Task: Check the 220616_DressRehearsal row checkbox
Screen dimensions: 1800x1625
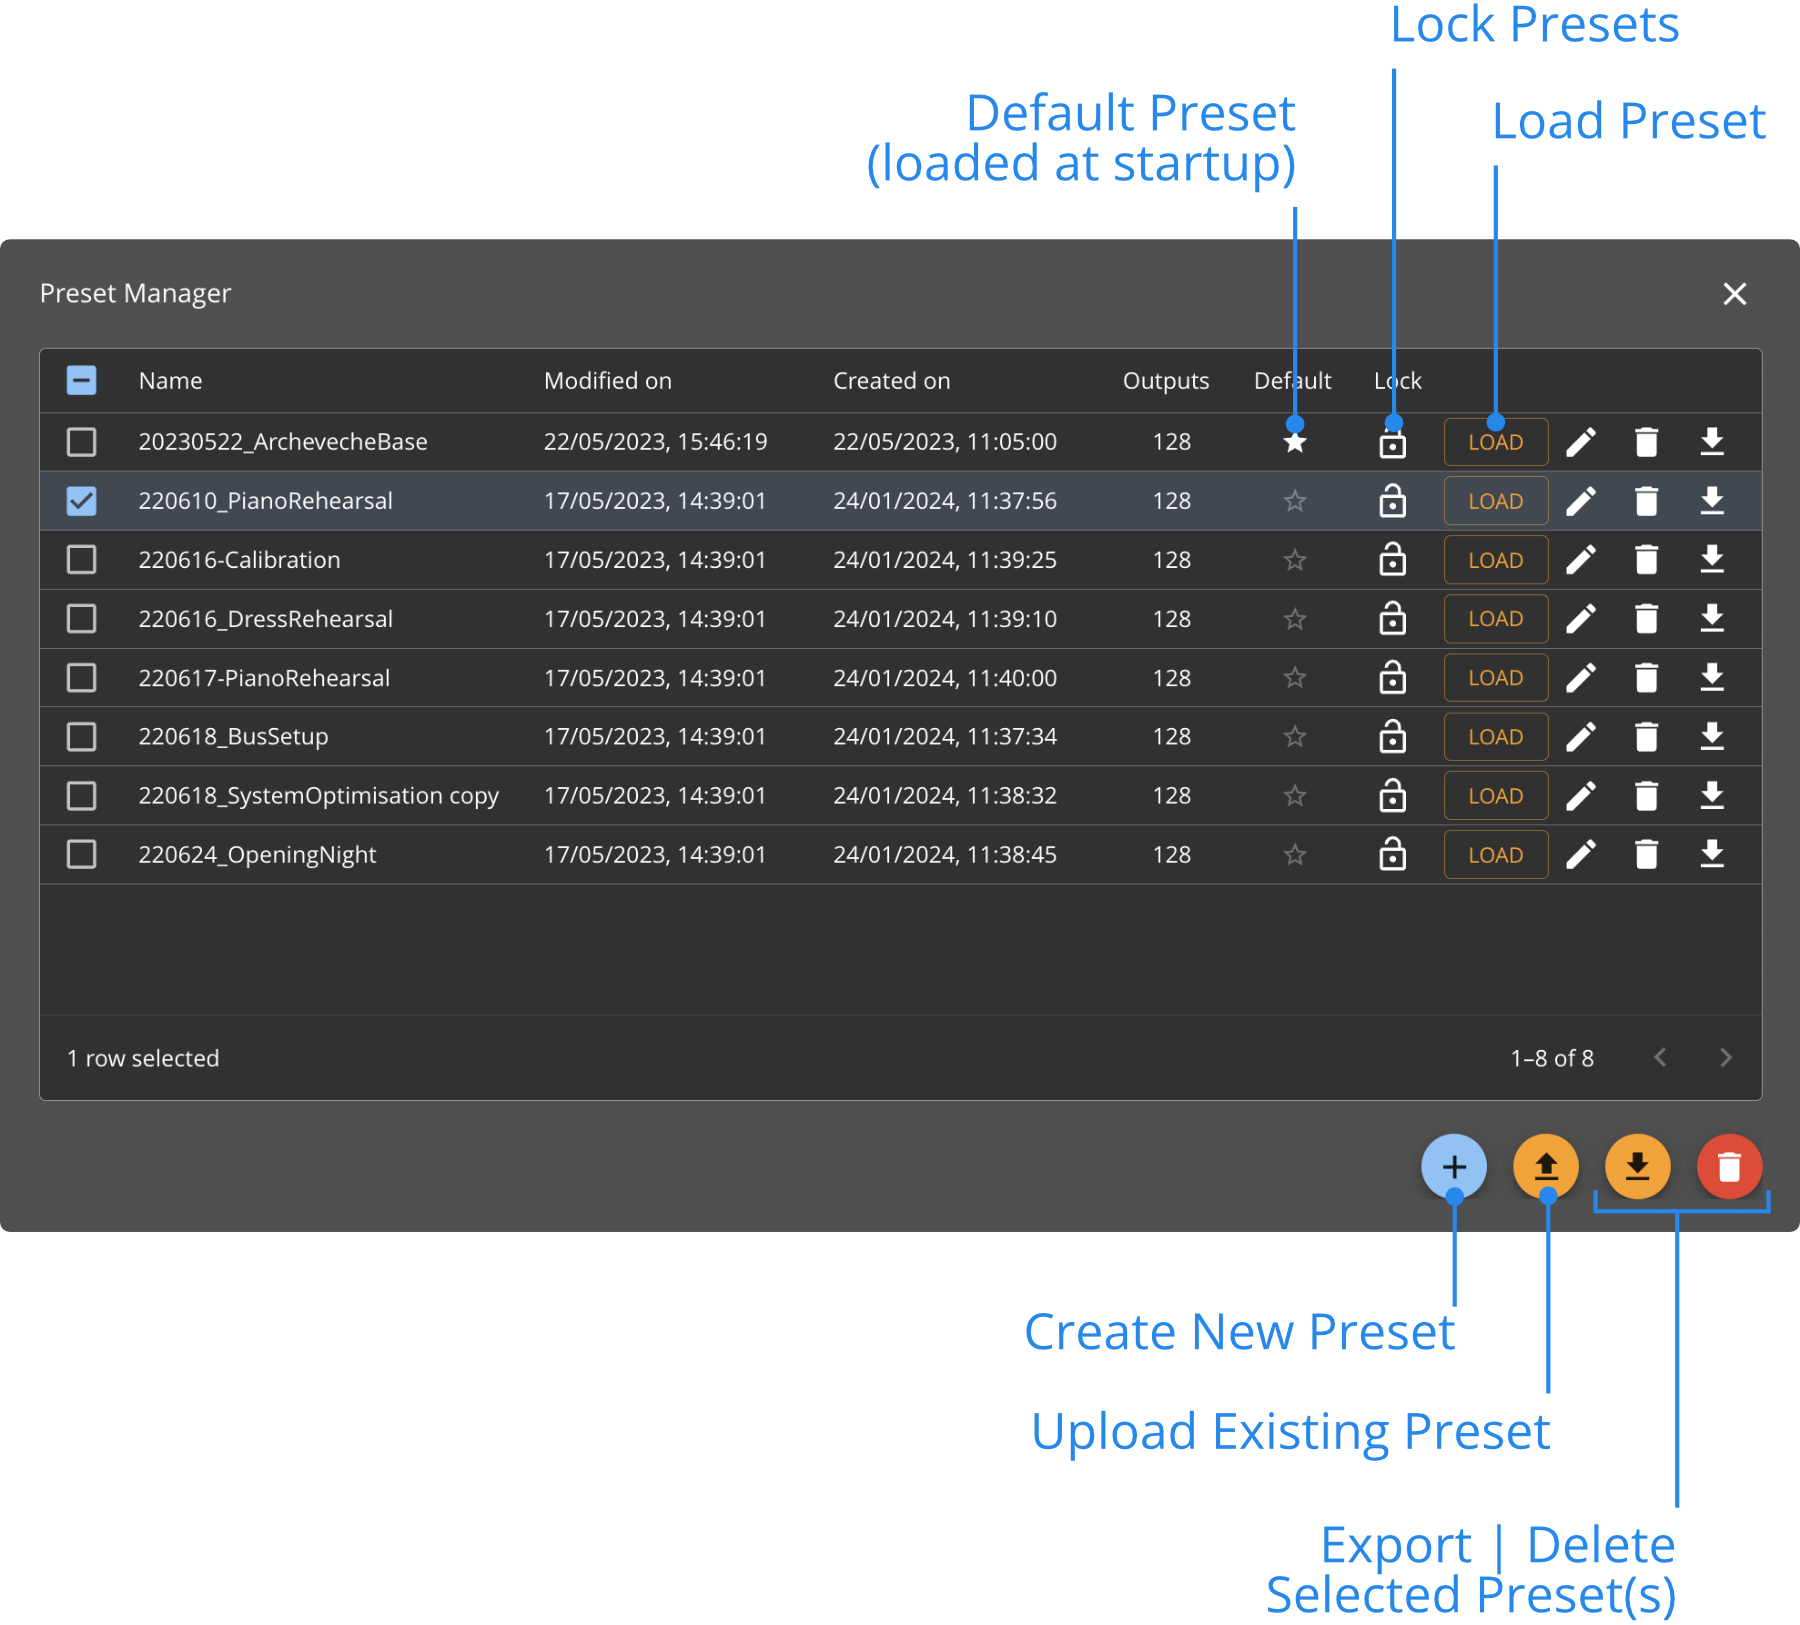Action: point(82,618)
